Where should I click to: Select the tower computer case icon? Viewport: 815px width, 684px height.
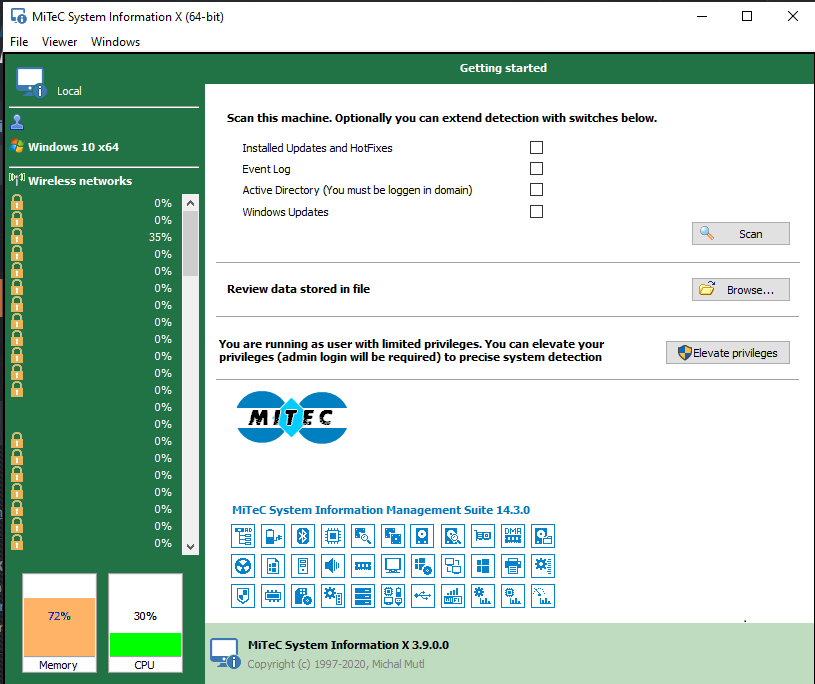303,565
